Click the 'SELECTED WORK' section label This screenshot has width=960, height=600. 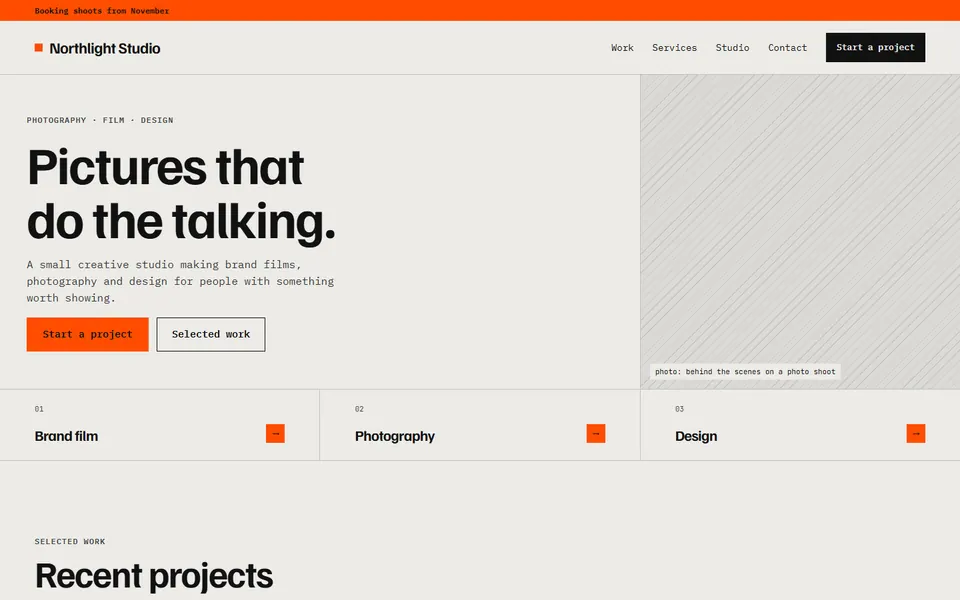click(70, 541)
